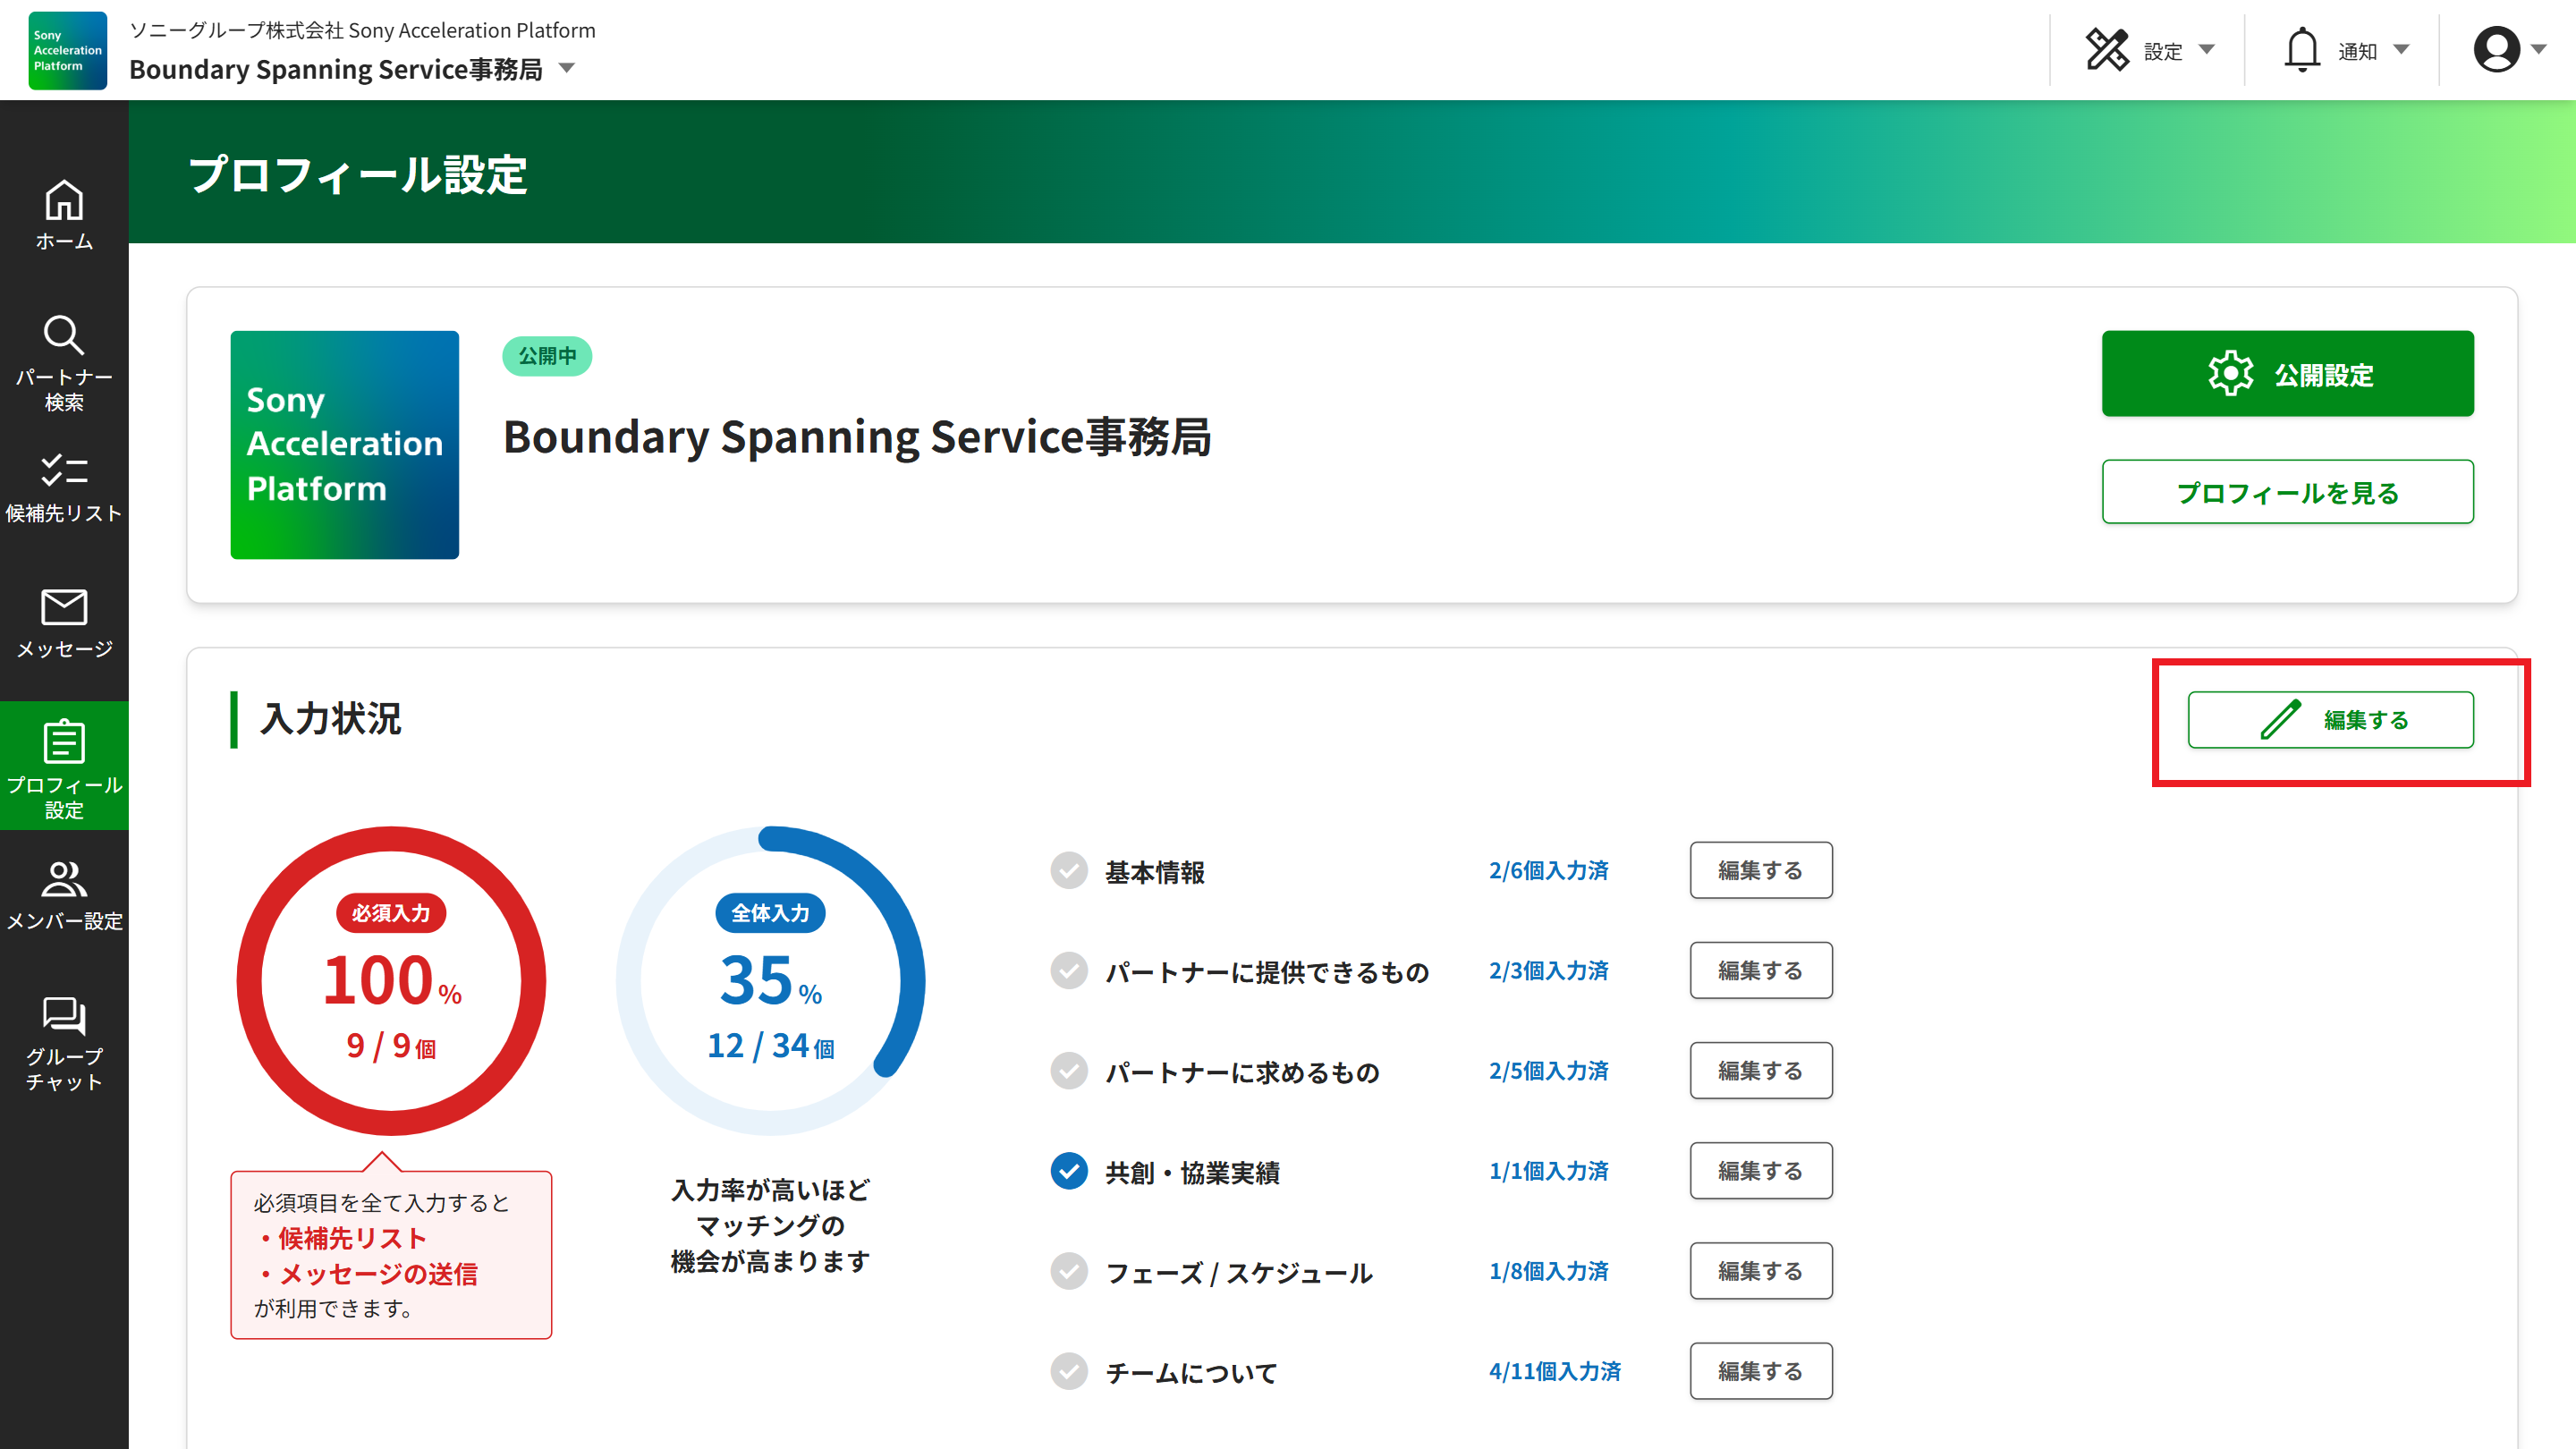
Task: Expand the organization name dropdown arrow
Action: (x=567, y=69)
